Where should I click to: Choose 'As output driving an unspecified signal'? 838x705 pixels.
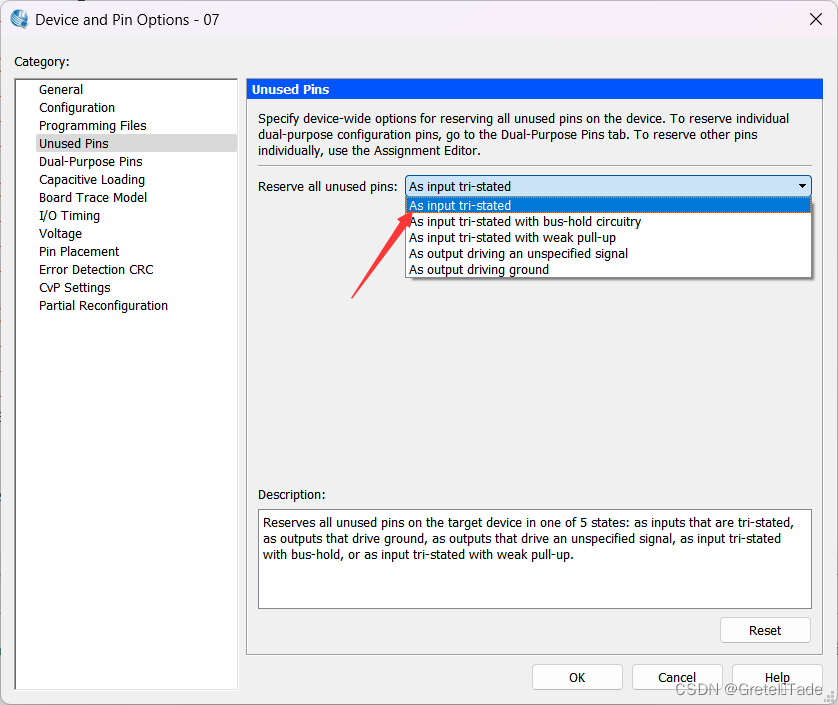(608, 254)
